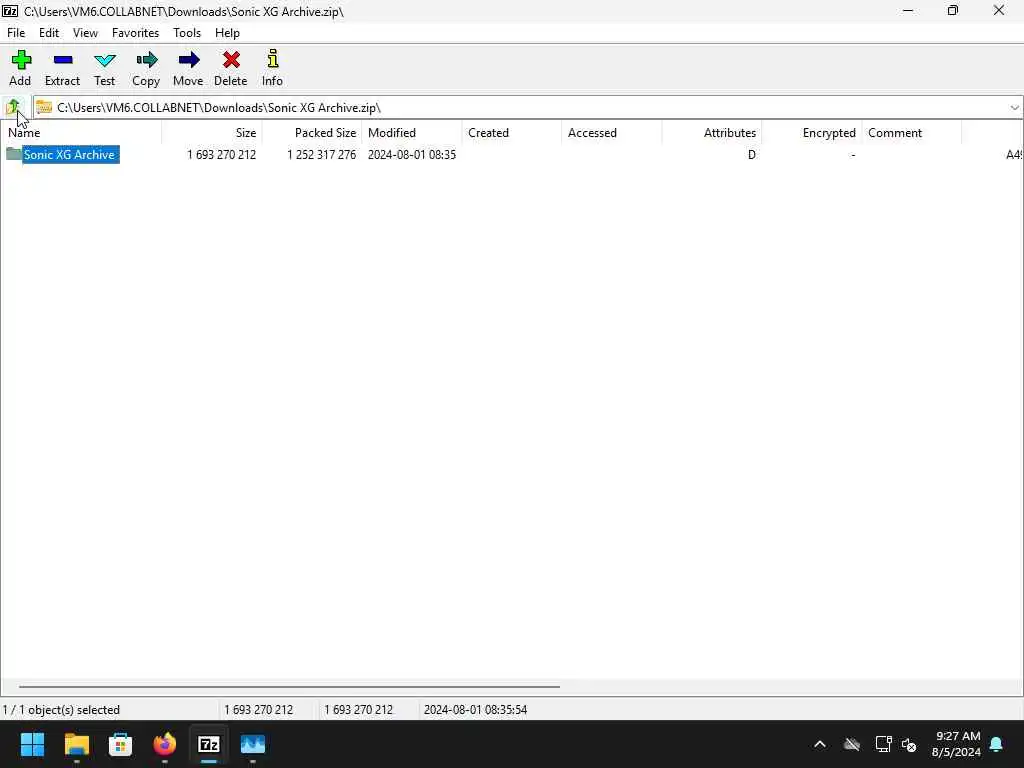This screenshot has height=768, width=1024.
Task: Sort by the Name column header
Action: click(x=81, y=133)
